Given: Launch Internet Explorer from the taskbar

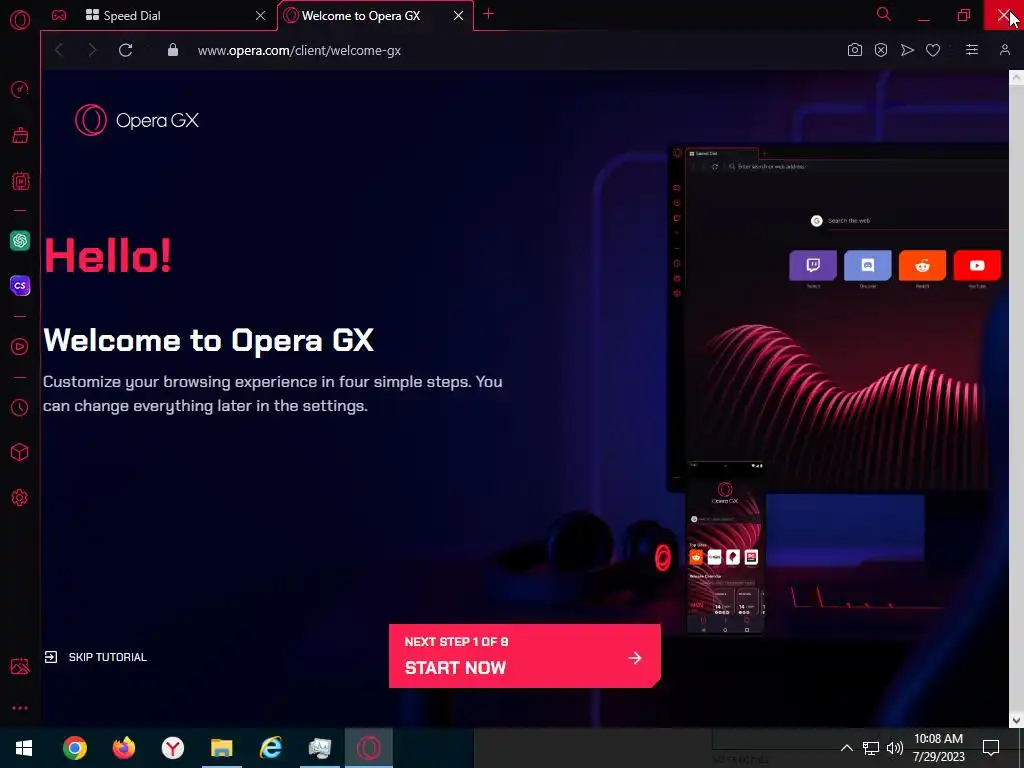Looking at the screenshot, I should pyautogui.click(x=270, y=748).
